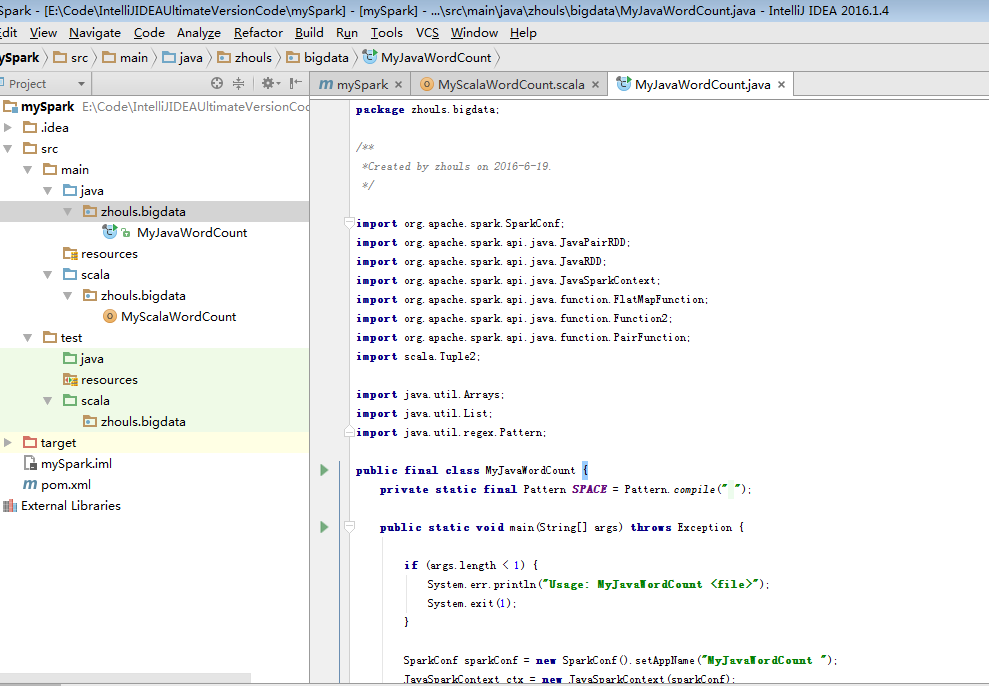Open the Run menu

click(x=347, y=33)
